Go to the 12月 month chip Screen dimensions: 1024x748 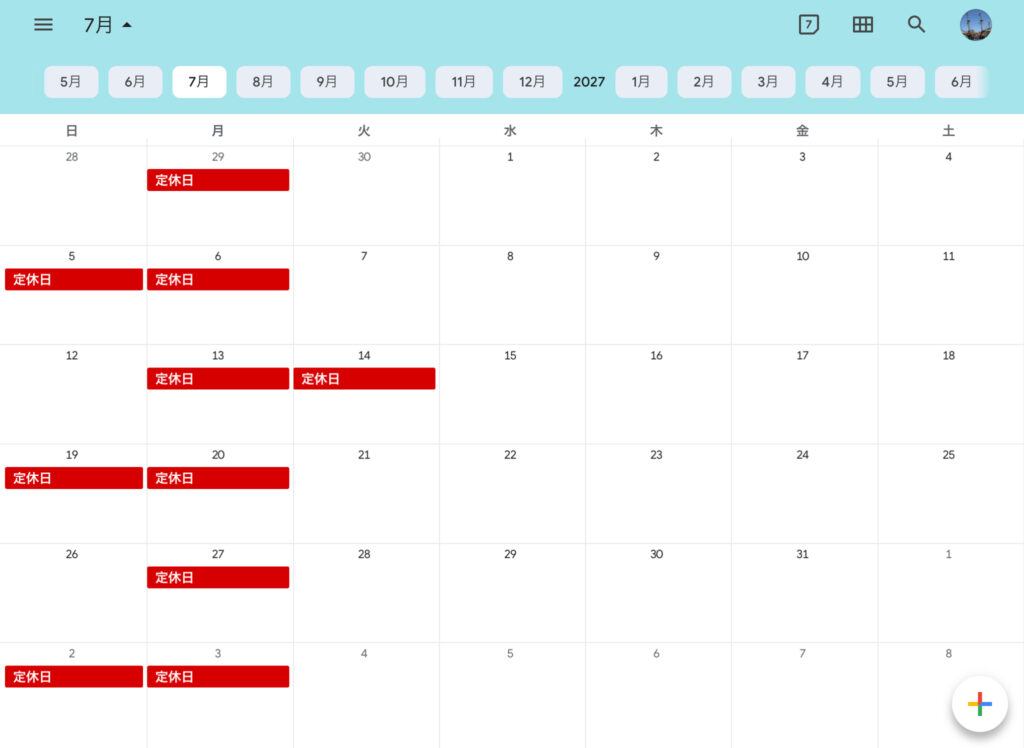[532, 82]
